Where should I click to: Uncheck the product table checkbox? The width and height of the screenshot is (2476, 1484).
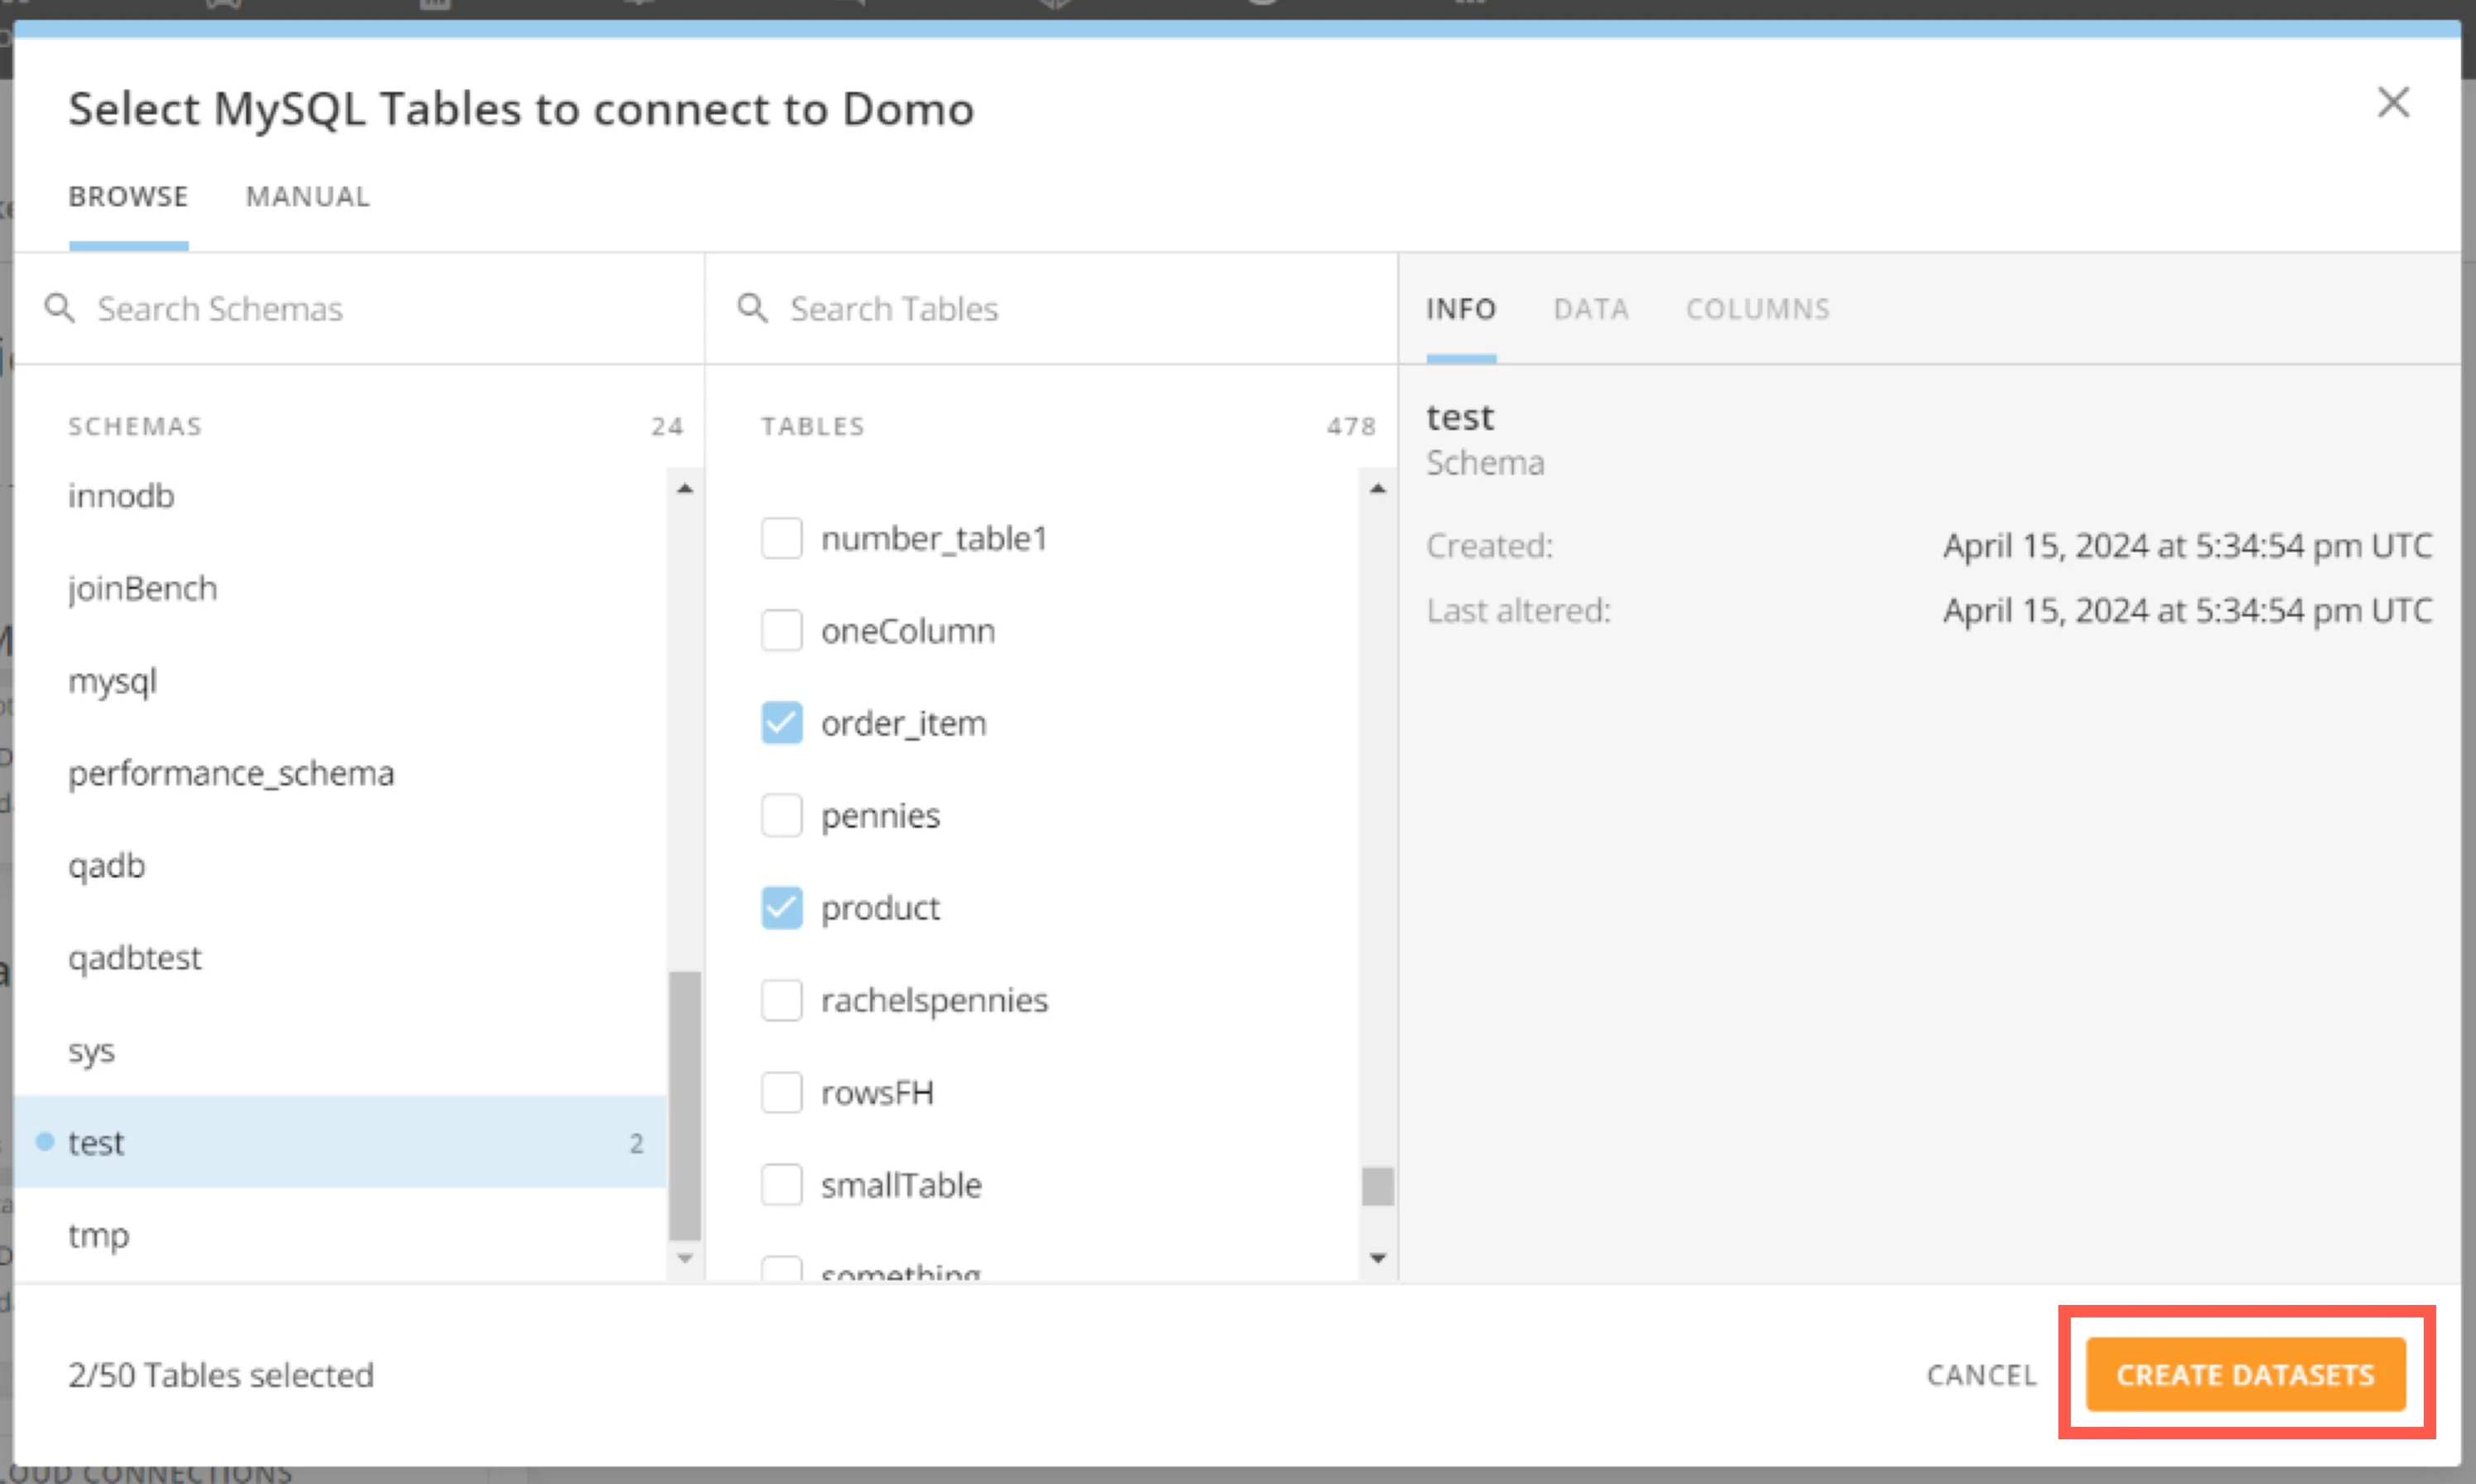click(781, 907)
